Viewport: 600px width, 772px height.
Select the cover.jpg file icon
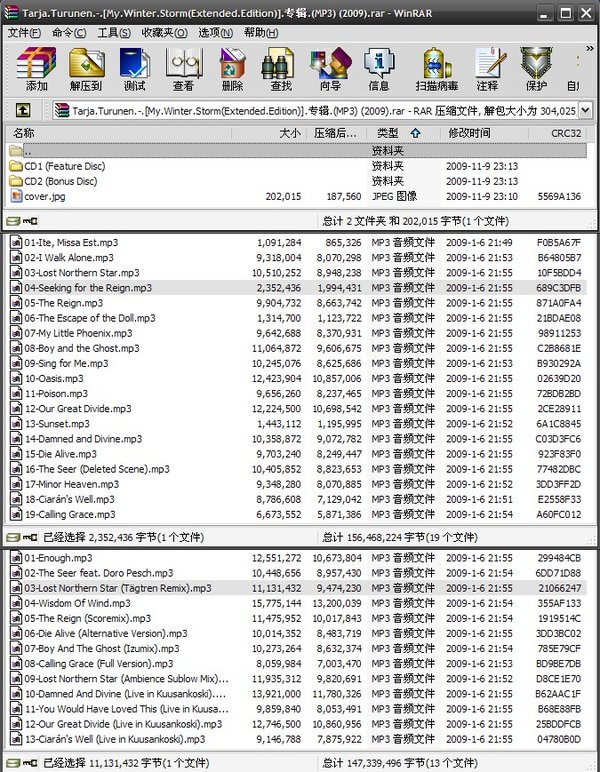[16, 196]
